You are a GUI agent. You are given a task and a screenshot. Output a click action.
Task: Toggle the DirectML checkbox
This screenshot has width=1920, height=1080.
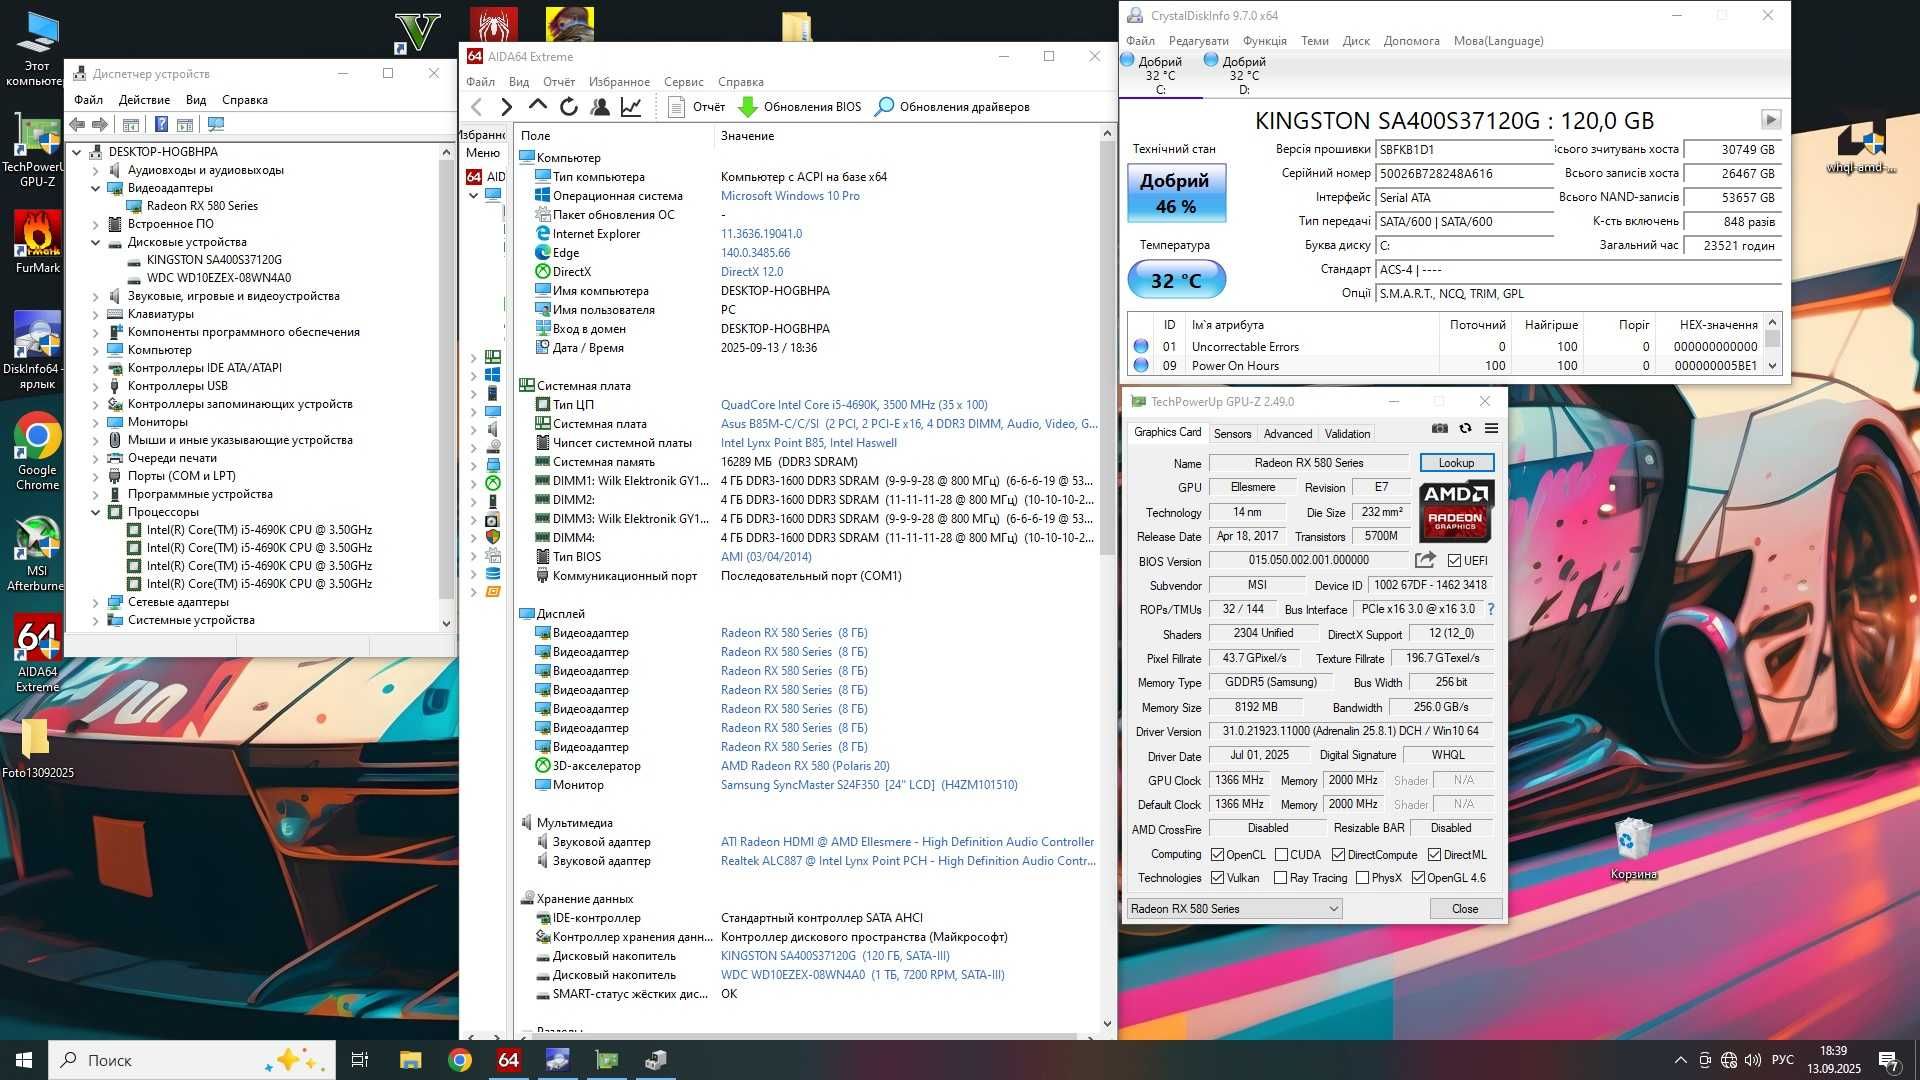(1434, 855)
